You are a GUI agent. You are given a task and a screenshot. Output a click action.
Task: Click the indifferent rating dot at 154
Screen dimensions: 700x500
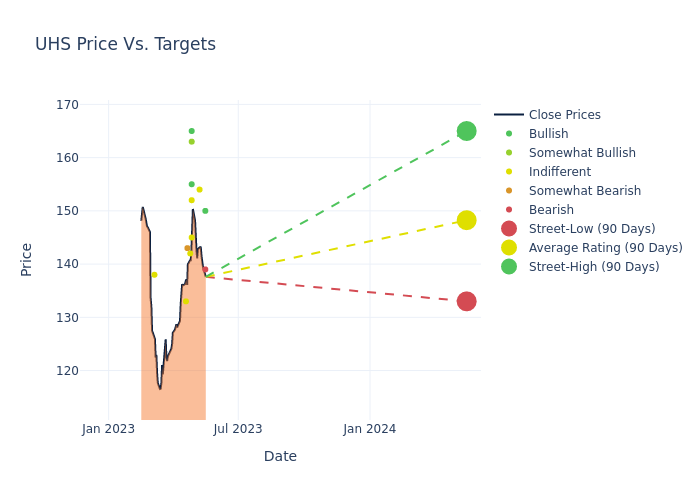[199, 190]
